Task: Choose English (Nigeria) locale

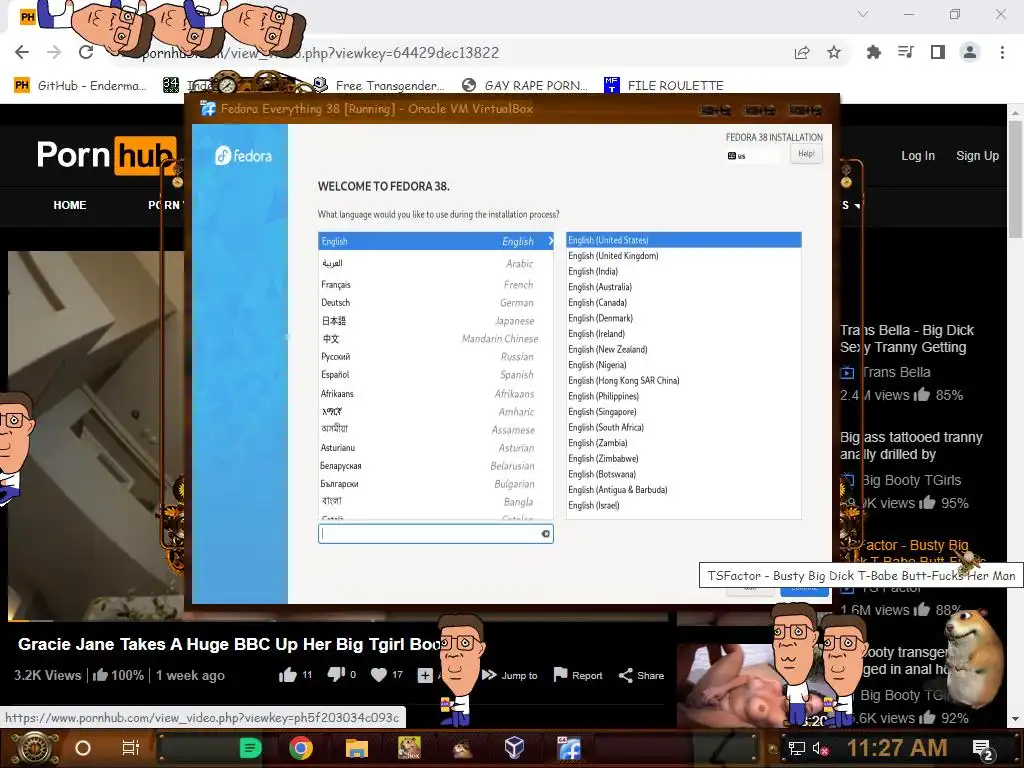Action: [x=684, y=365]
